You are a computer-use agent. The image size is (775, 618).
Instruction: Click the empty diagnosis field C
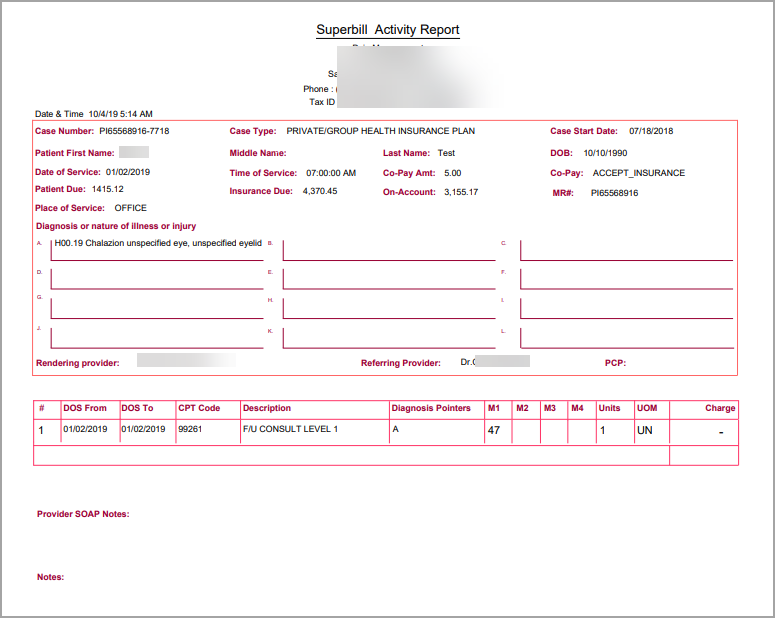point(626,250)
